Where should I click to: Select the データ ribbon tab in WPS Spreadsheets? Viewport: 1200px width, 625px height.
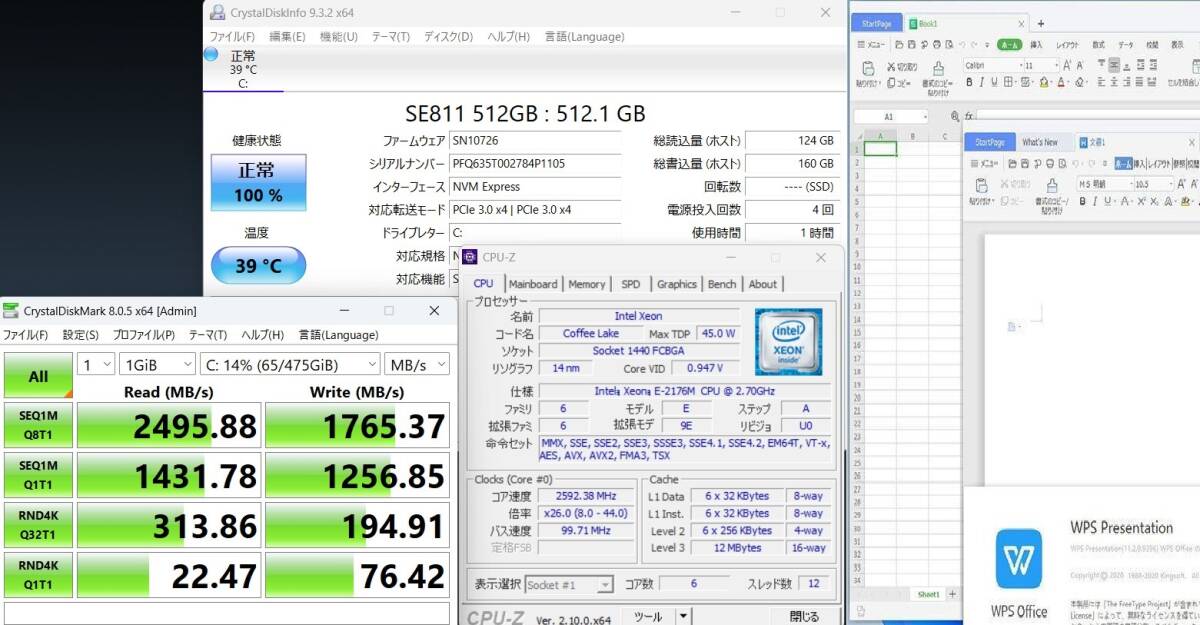[x=1125, y=45]
